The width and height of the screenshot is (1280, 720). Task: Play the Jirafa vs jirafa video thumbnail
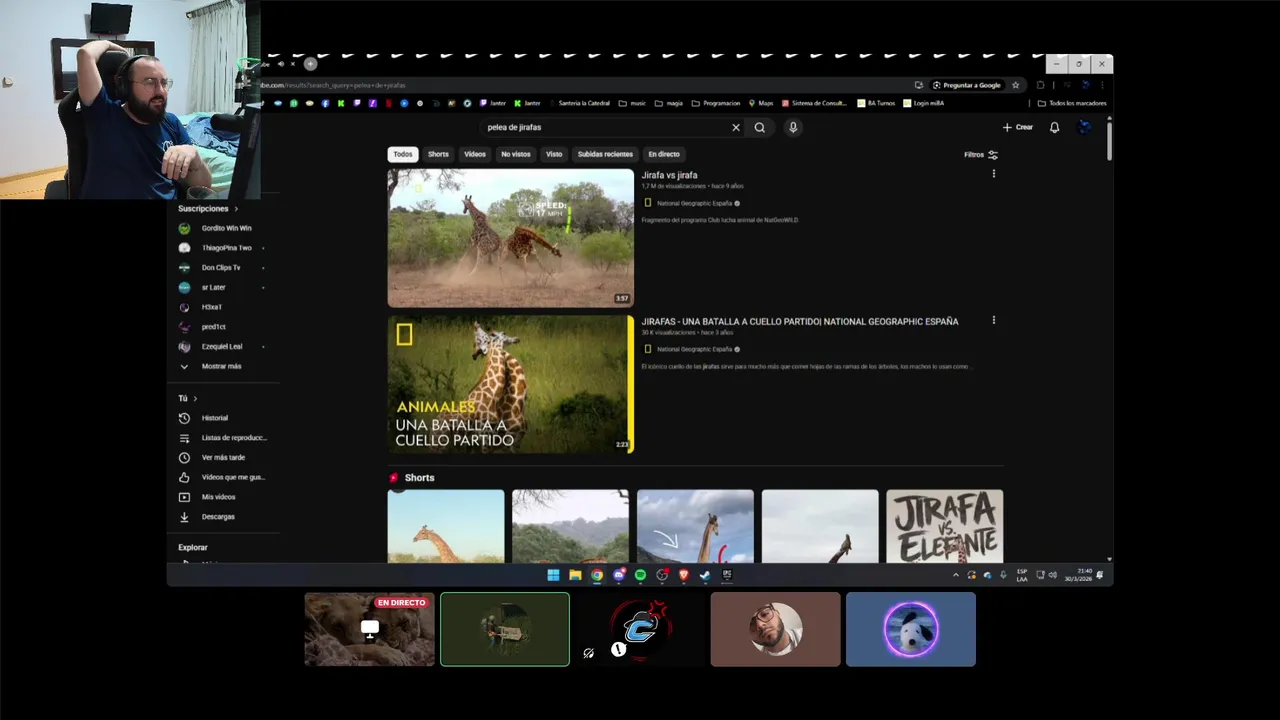tap(511, 238)
